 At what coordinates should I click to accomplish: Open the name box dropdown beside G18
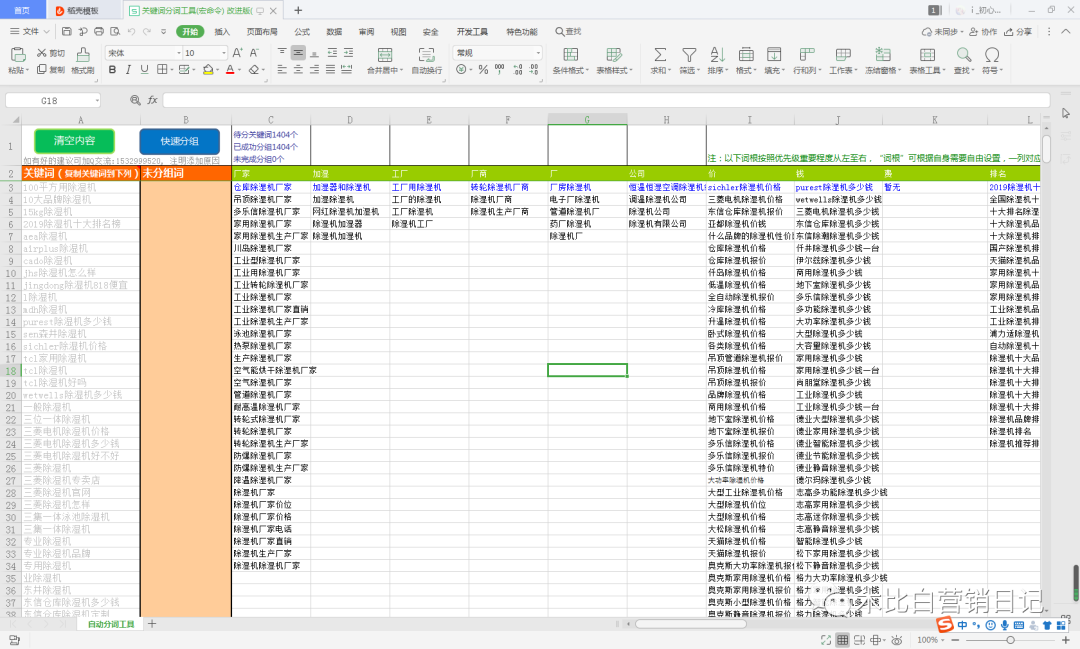(x=97, y=101)
